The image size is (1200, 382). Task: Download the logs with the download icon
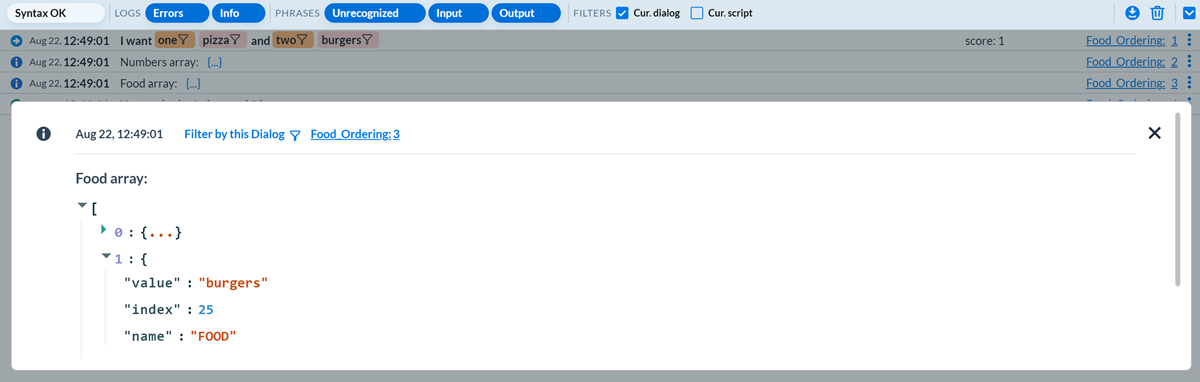[1133, 13]
